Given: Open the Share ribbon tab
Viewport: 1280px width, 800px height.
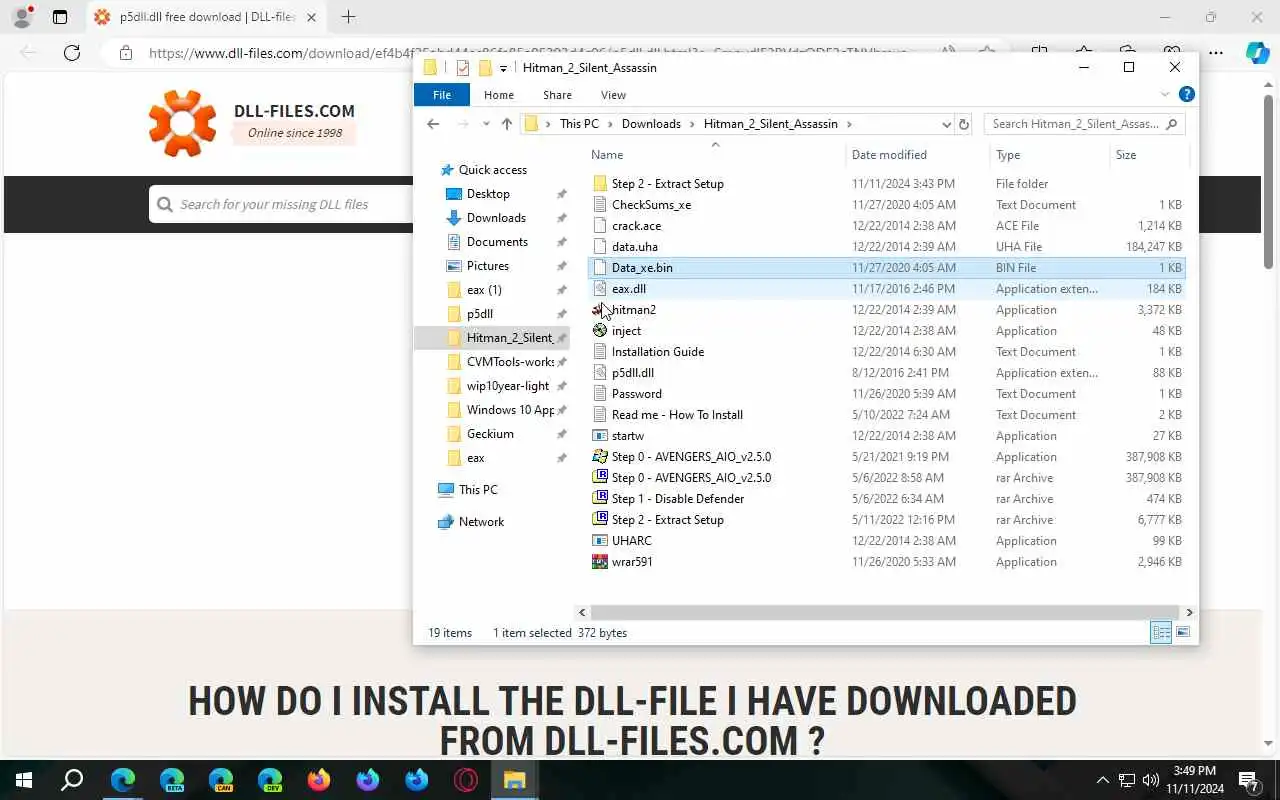Looking at the screenshot, I should pyautogui.click(x=557, y=95).
